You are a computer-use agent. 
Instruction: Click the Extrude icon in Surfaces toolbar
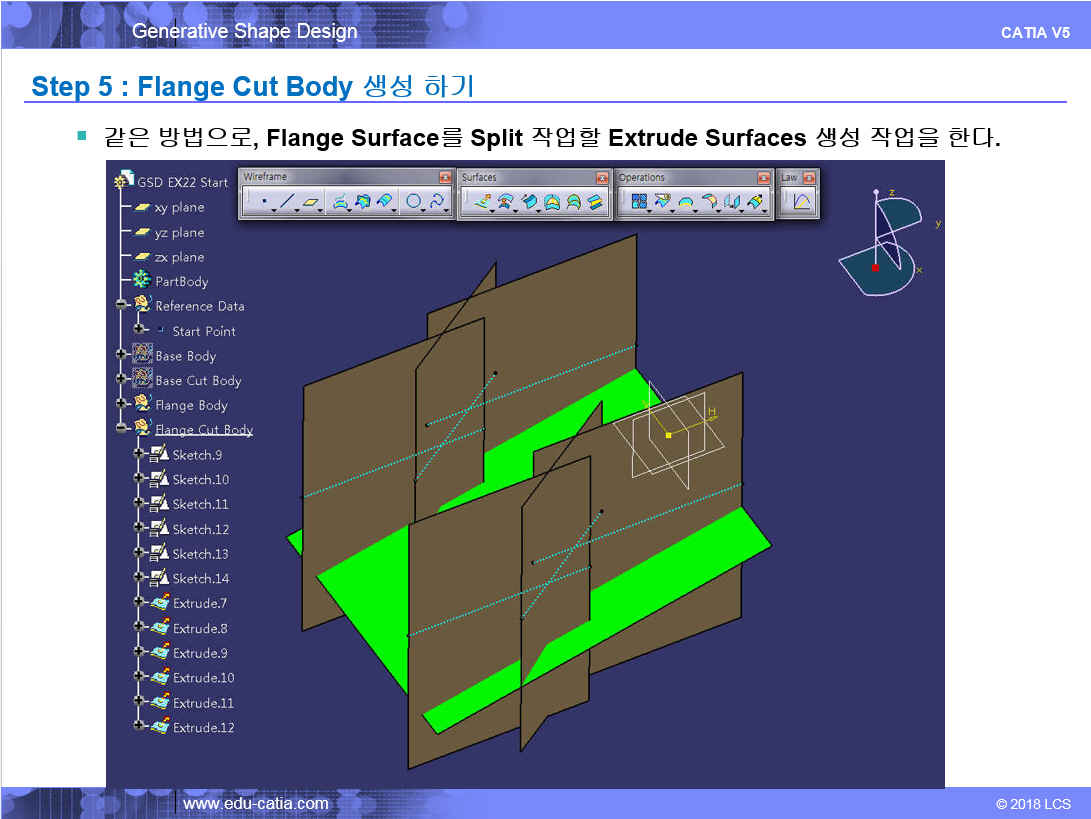[482, 202]
